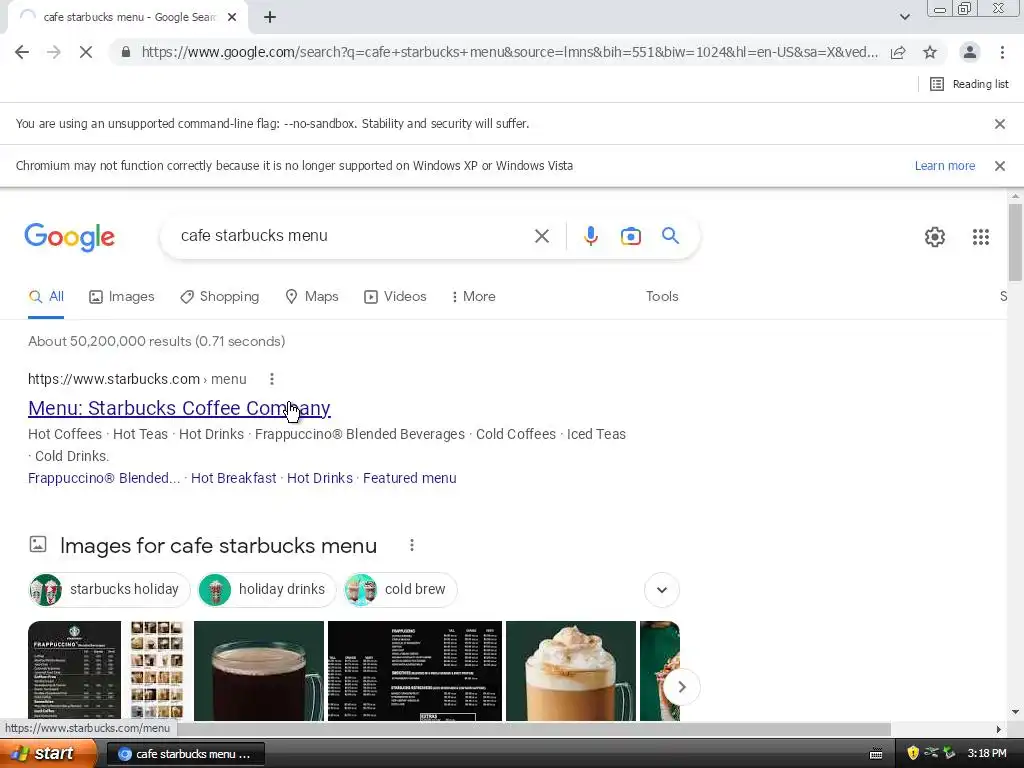This screenshot has width=1024, height=768.
Task: Open three-dot options beside starbucks.com result
Action: 272,379
